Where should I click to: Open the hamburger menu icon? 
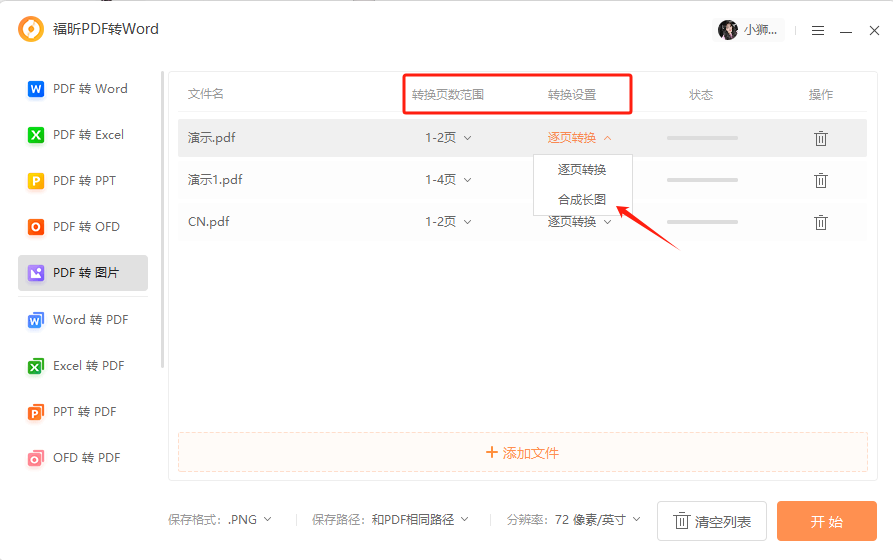click(818, 30)
